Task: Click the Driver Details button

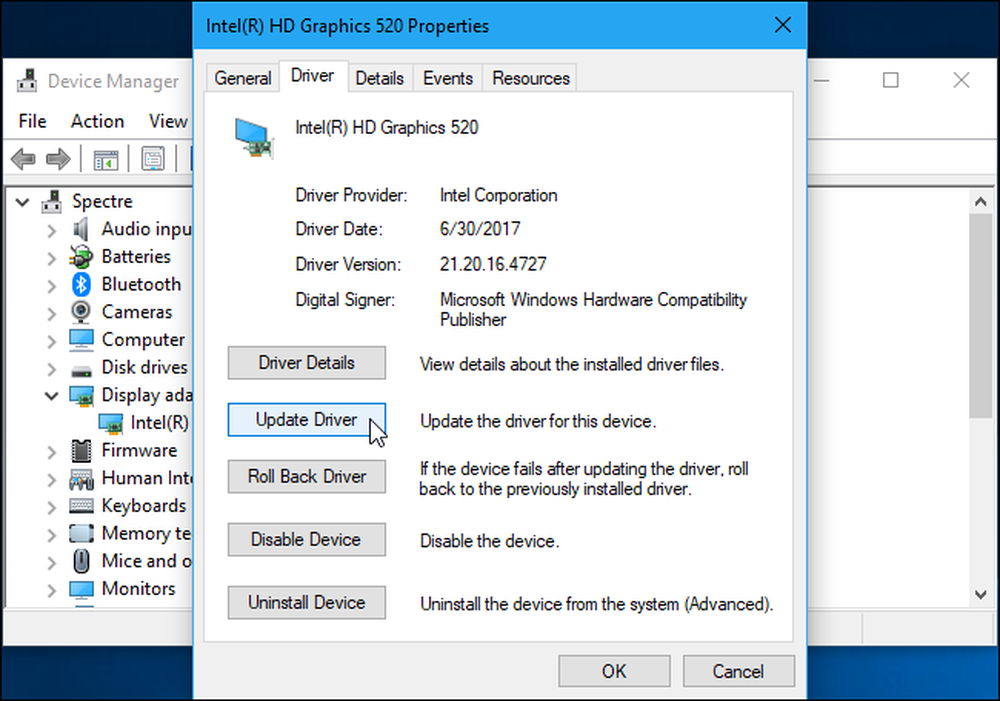Action: (x=307, y=363)
